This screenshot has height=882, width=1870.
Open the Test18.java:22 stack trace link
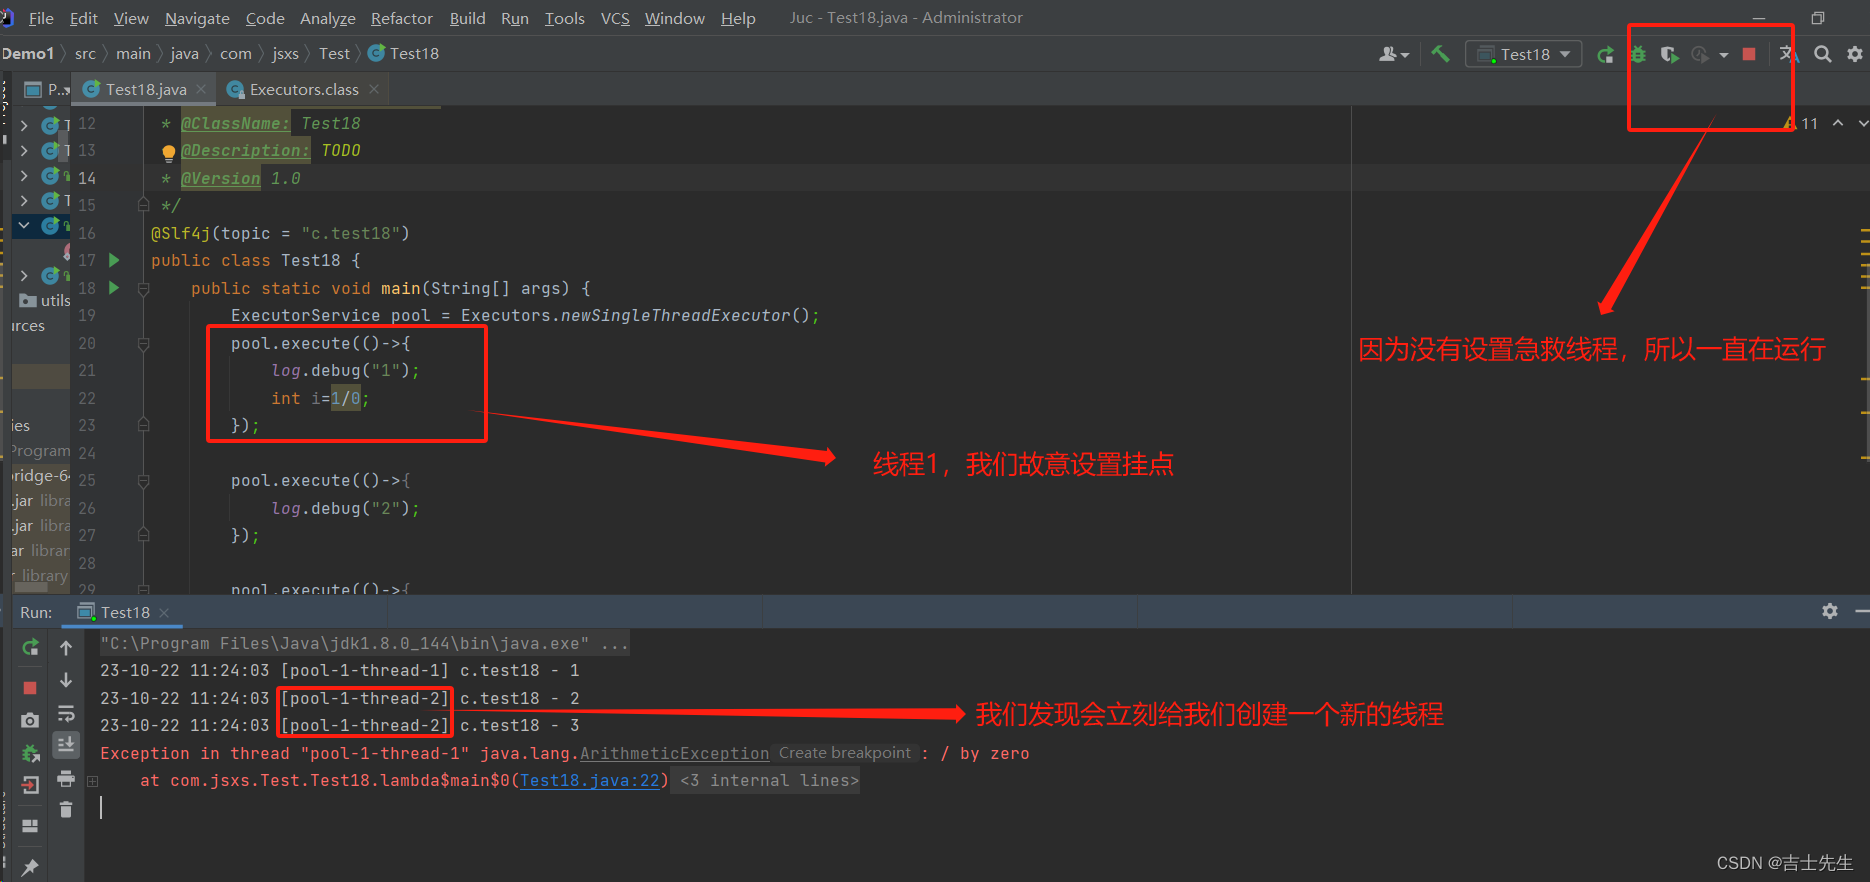[590, 781]
